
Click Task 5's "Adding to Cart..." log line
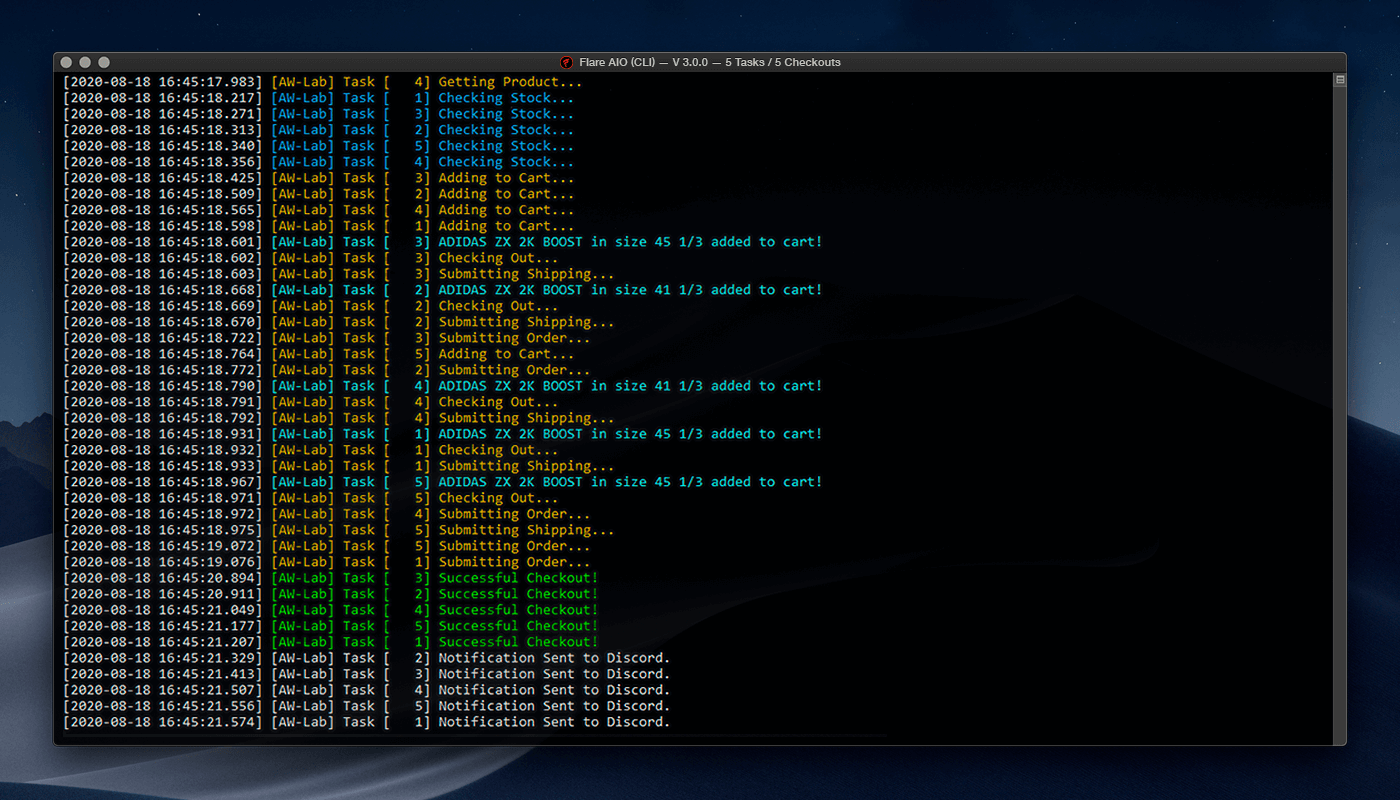pos(506,354)
